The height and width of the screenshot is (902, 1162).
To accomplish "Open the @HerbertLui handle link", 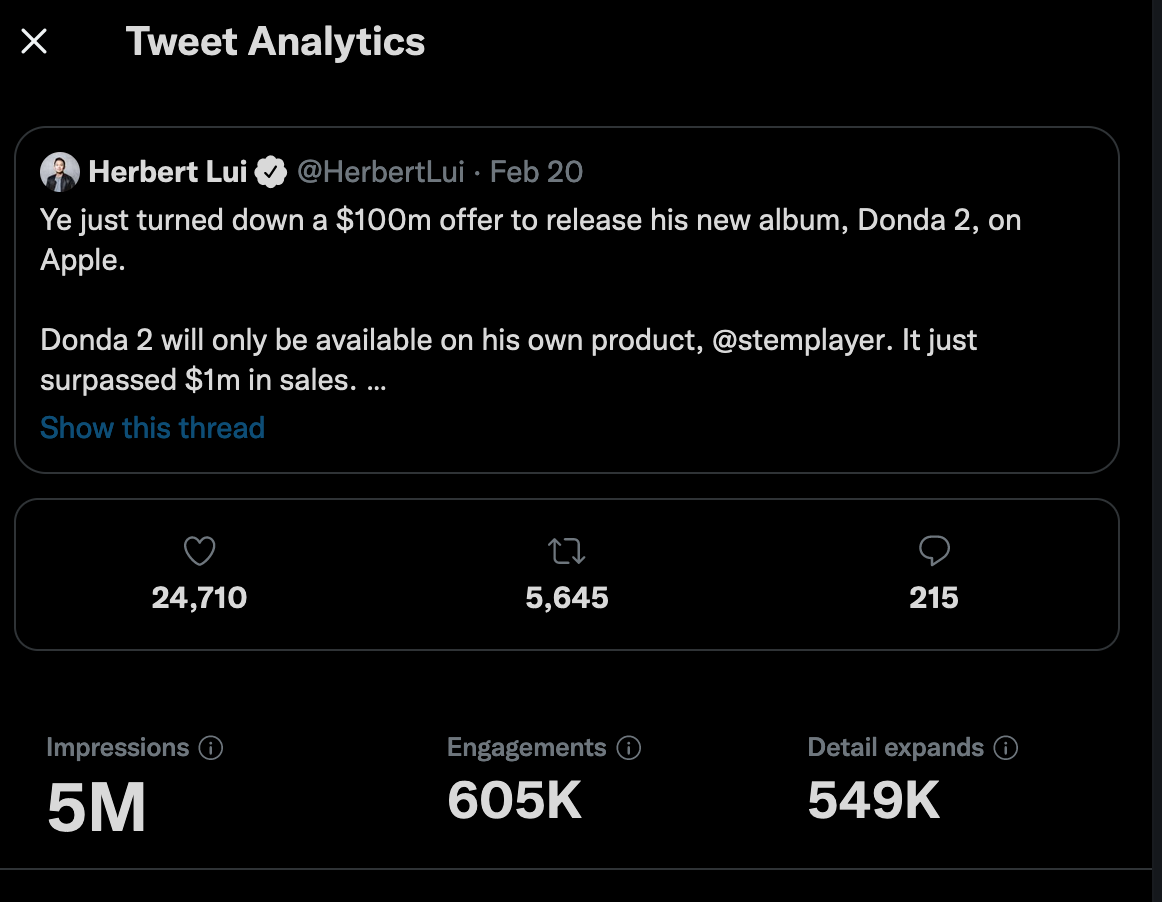I will pos(381,172).
